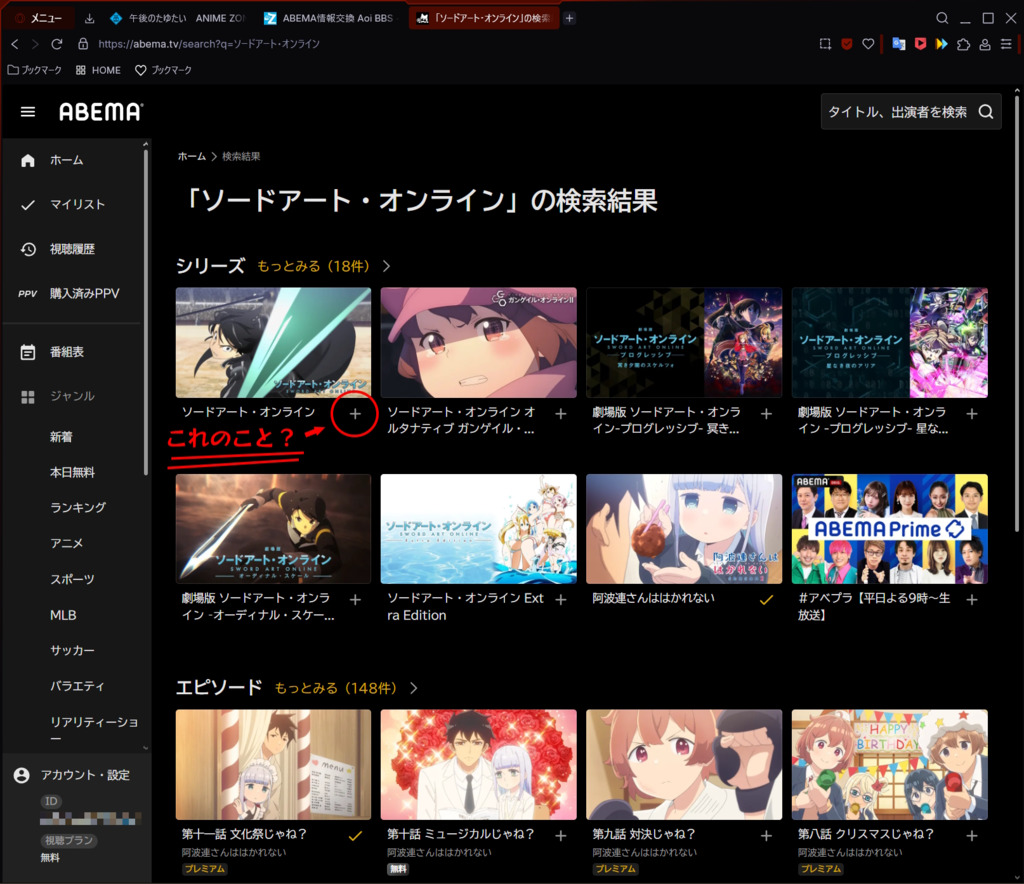Open the browser extensions puzzle icon
The image size is (1024, 884).
point(963,44)
